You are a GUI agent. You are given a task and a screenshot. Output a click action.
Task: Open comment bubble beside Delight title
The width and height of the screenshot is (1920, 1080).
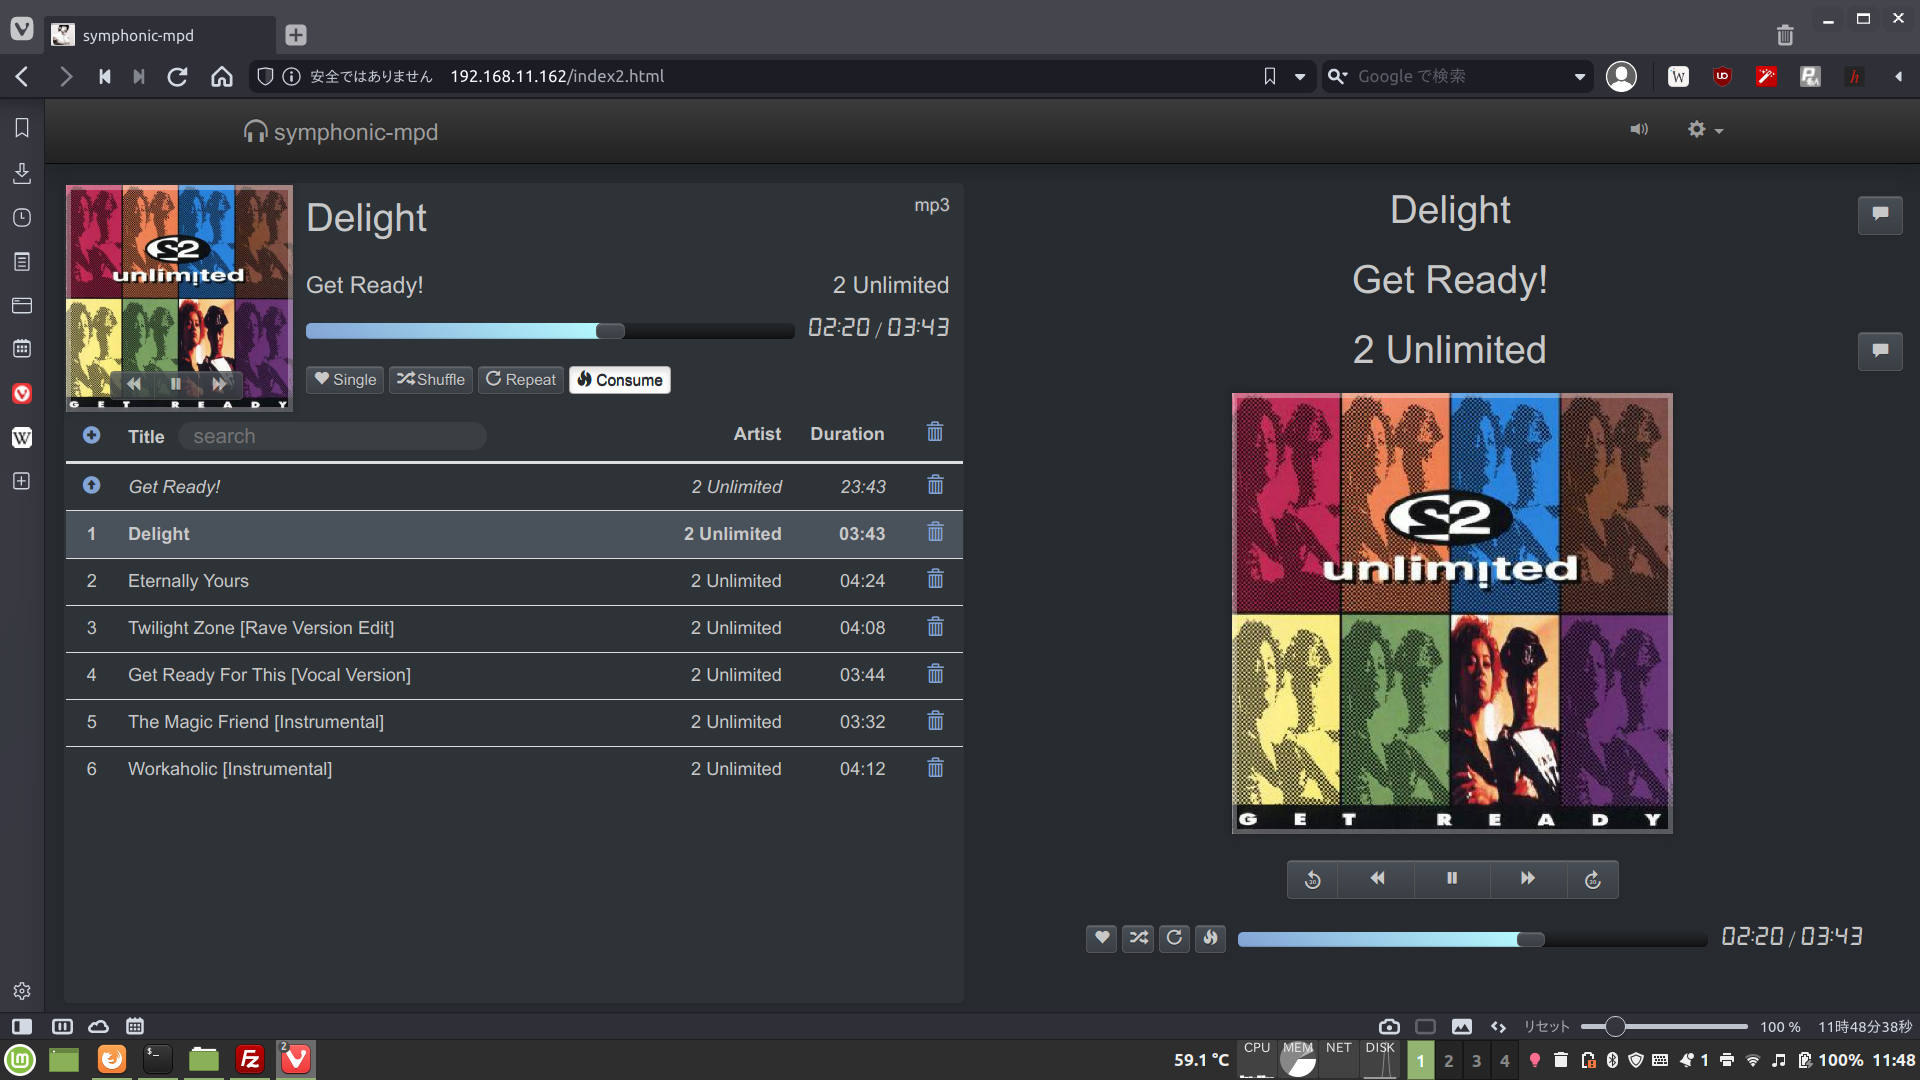click(x=1880, y=214)
